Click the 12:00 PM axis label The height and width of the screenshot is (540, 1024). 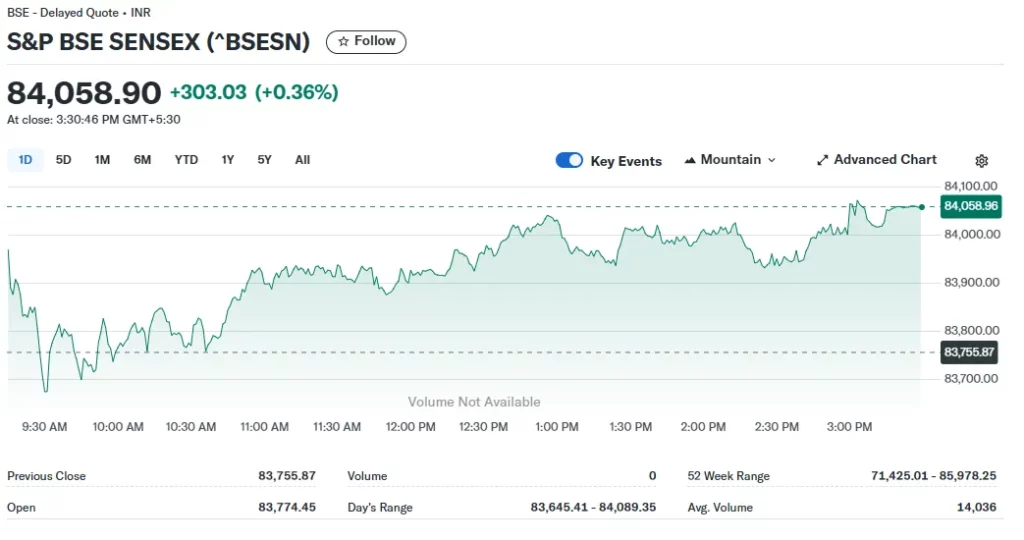(x=410, y=427)
